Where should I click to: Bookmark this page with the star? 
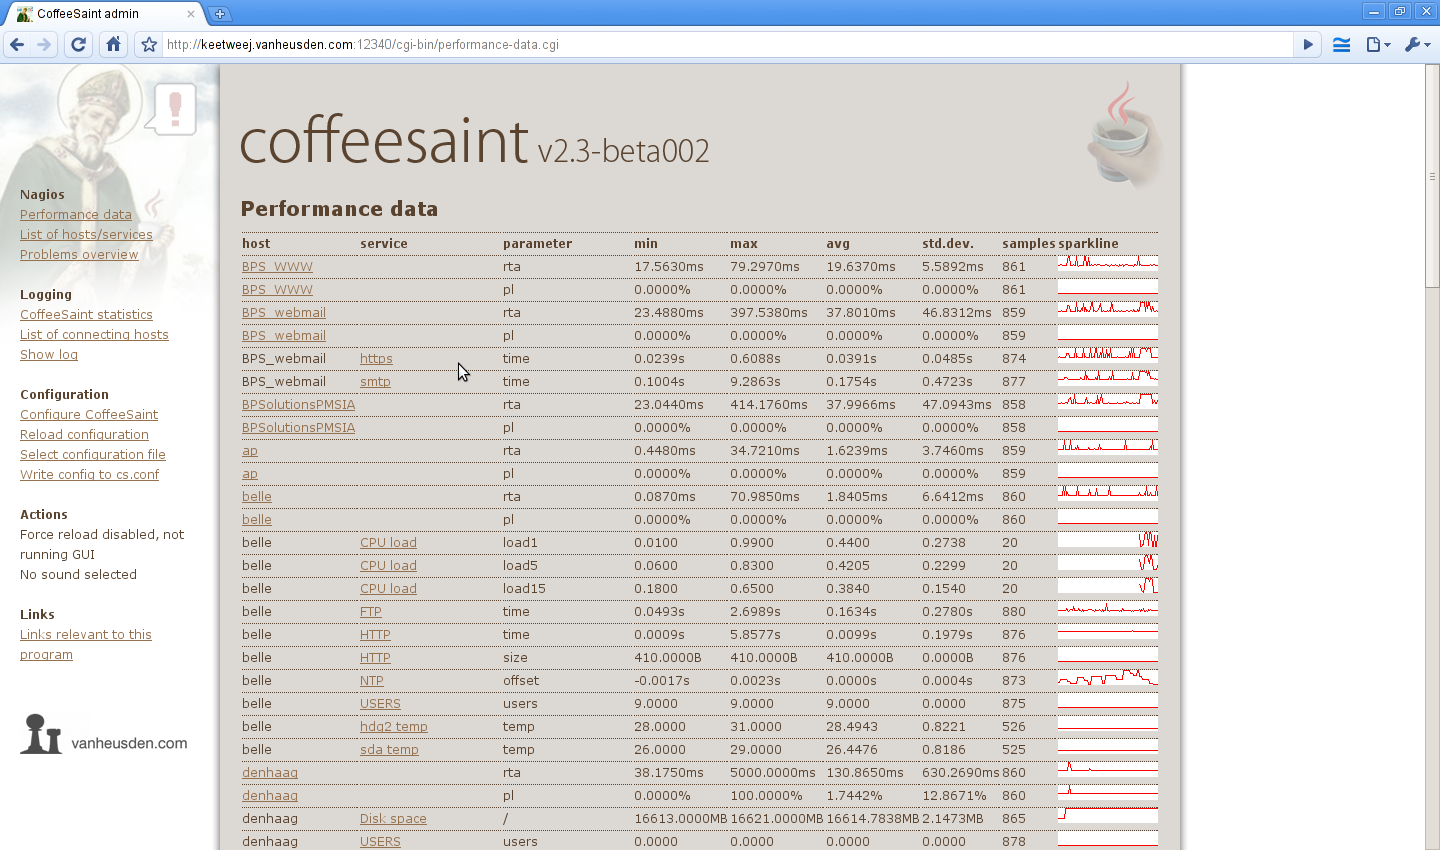pyautogui.click(x=149, y=44)
